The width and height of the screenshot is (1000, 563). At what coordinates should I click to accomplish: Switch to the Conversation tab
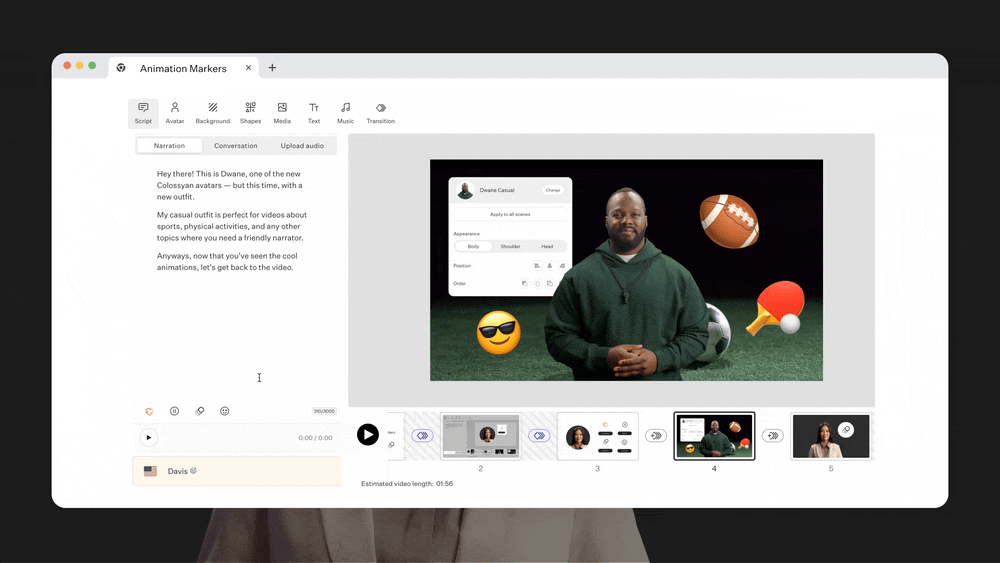(x=236, y=146)
